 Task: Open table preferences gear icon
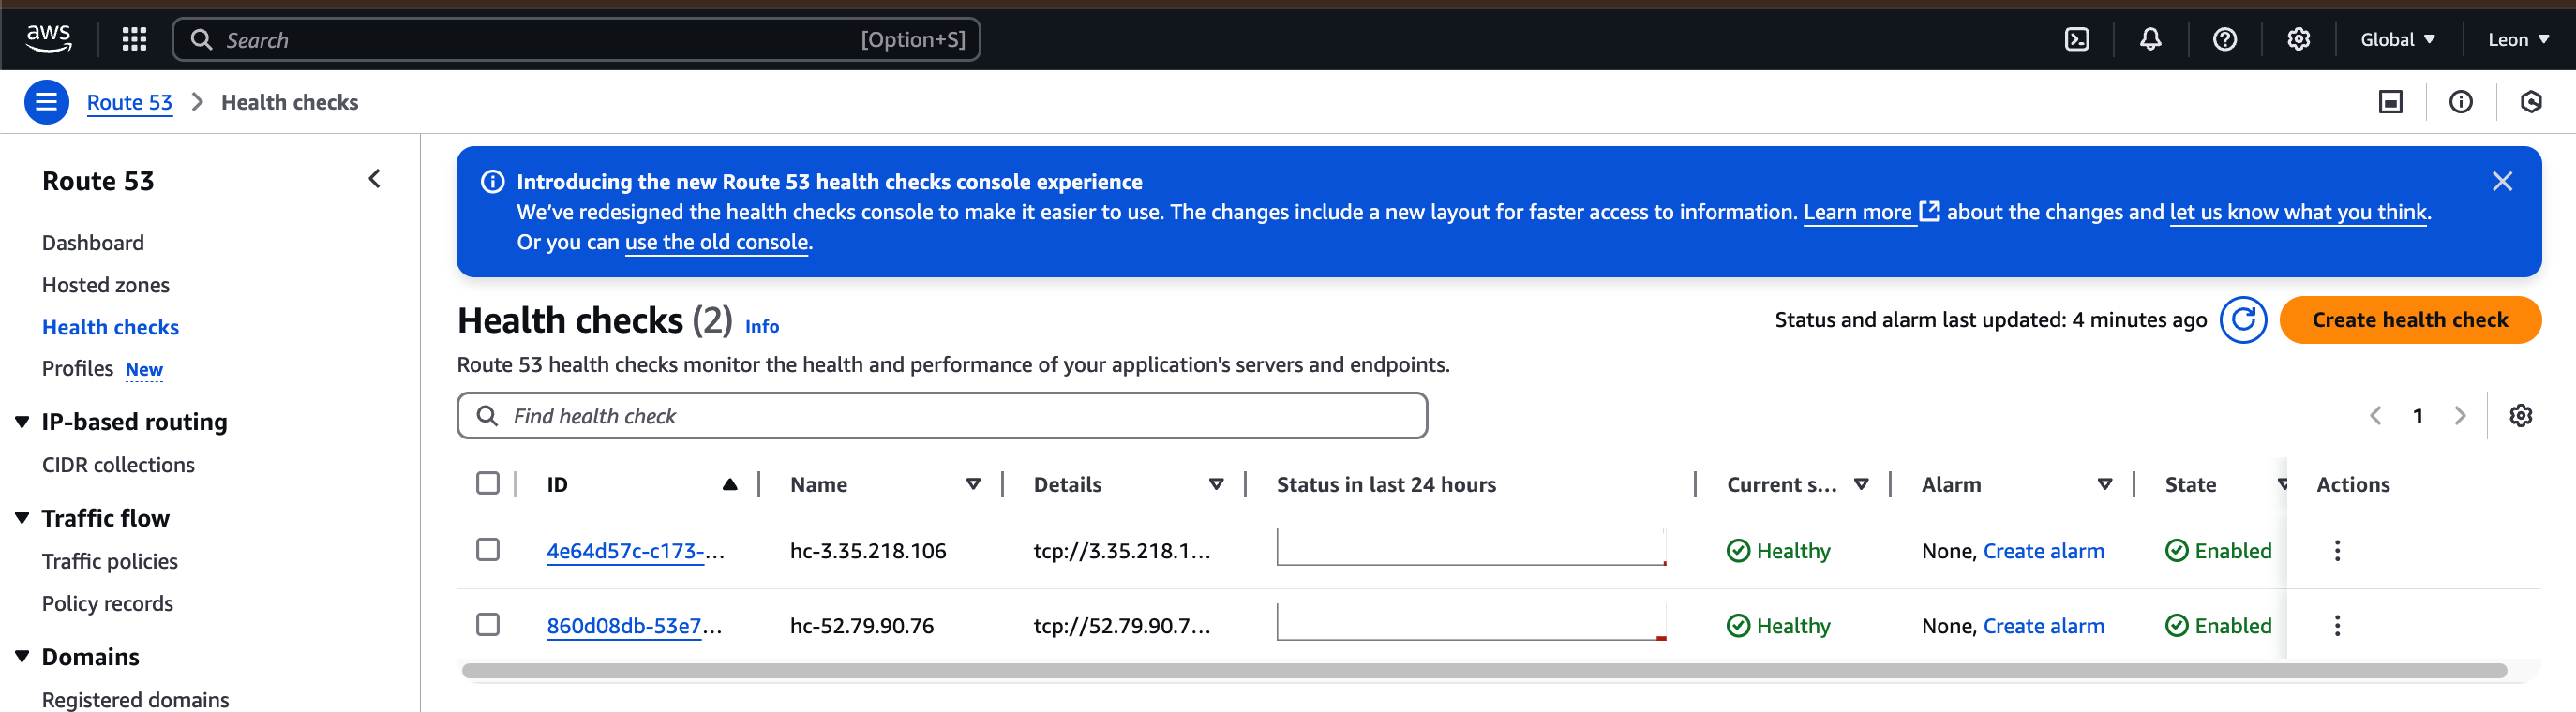(2520, 416)
